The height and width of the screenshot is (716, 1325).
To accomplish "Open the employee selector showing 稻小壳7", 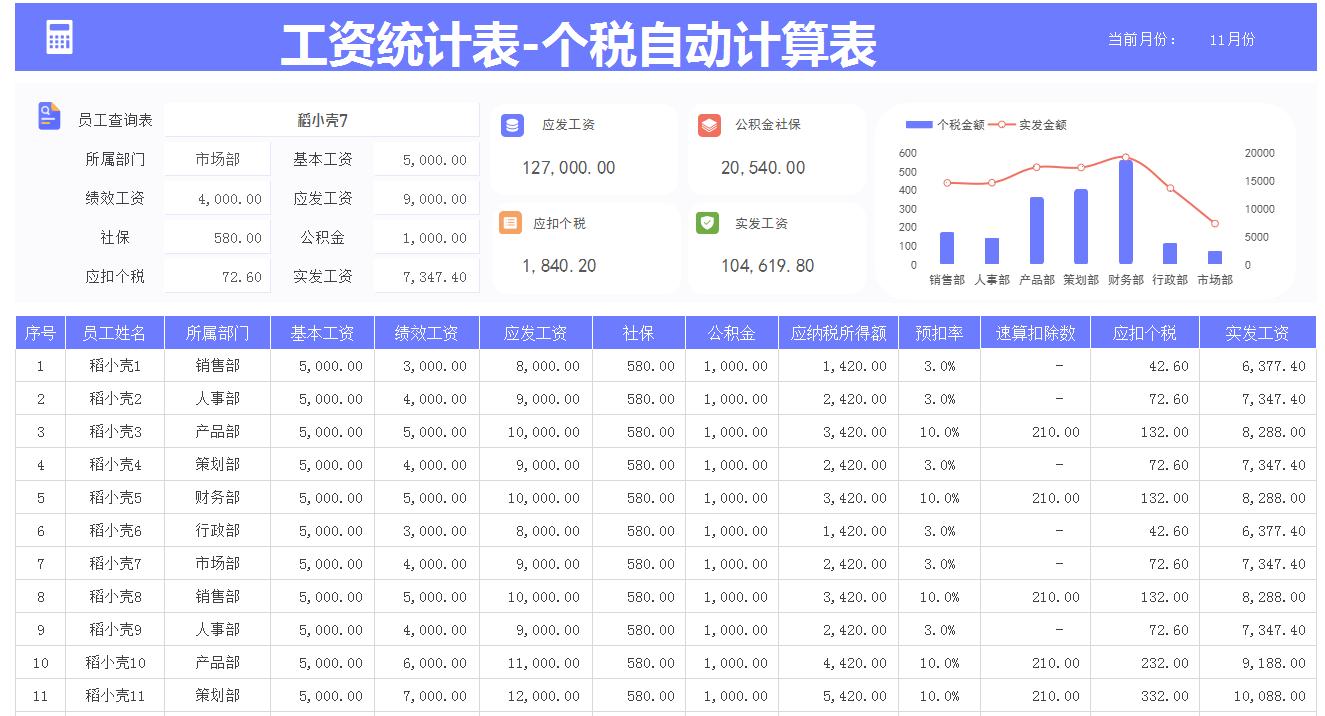I will click(x=322, y=119).
